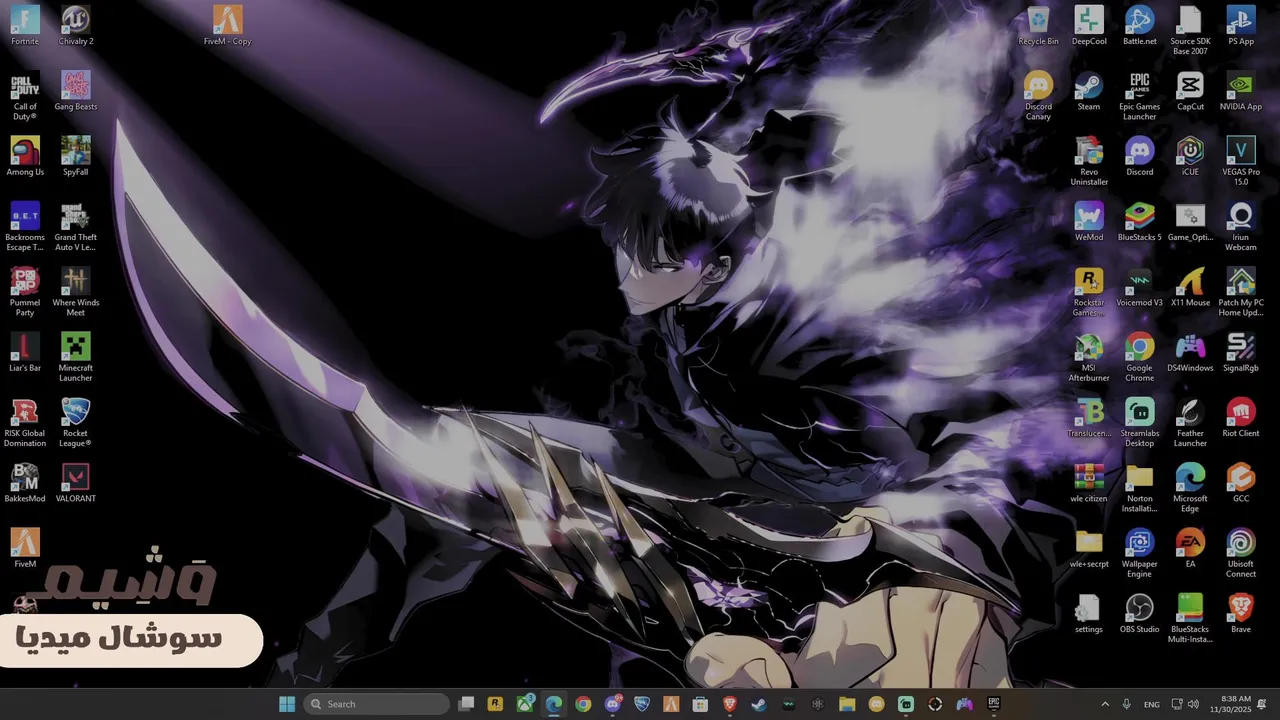Select the Revo Uninstaller desktop icon

point(1089,161)
